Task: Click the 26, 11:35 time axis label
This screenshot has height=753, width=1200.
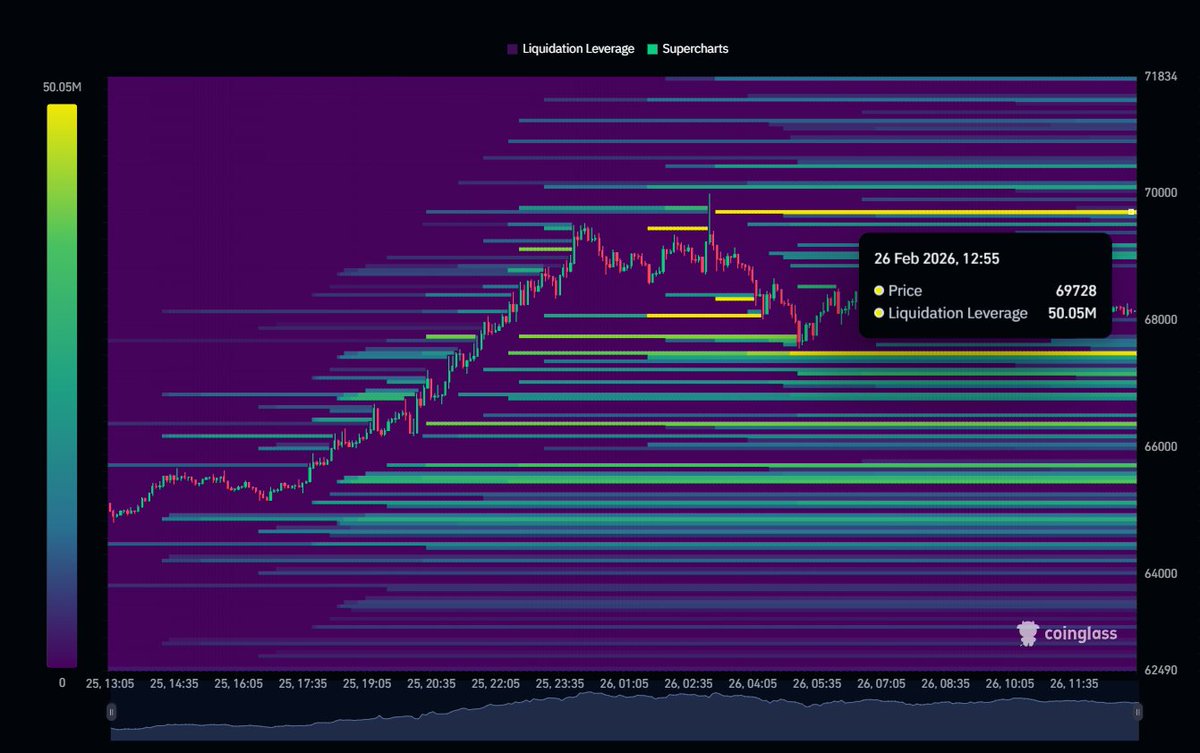Action: pyautogui.click(x=1074, y=684)
